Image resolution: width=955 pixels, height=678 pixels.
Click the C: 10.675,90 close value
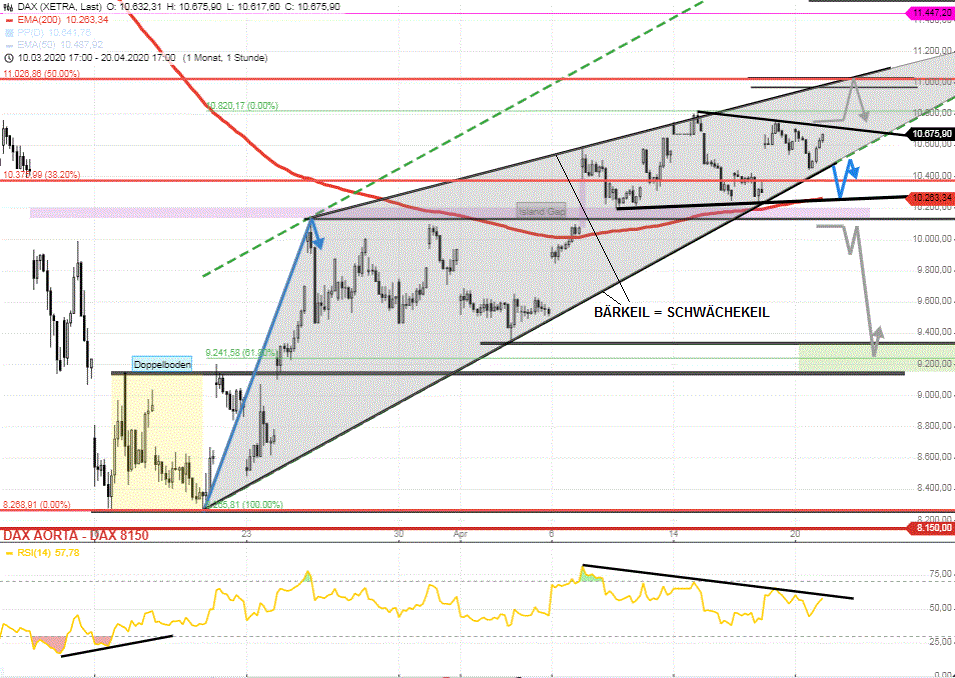312,7
